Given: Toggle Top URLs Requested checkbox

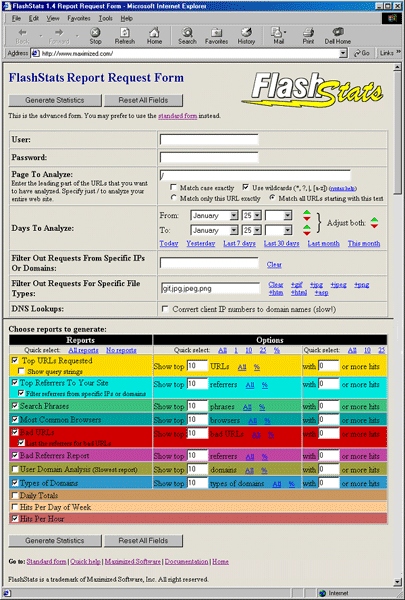Looking at the screenshot, I should pyautogui.click(x=15, y=360).
